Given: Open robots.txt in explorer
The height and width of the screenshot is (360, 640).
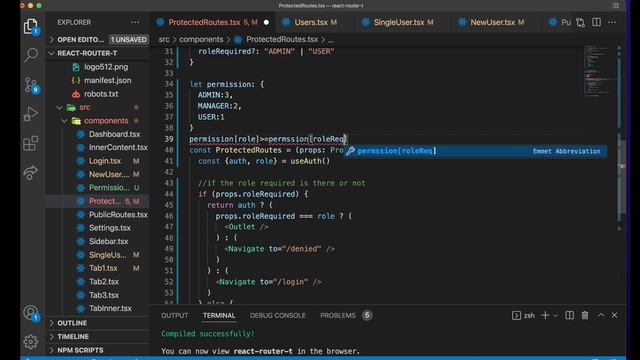Looking at the screenshot, I should point(101,94).
